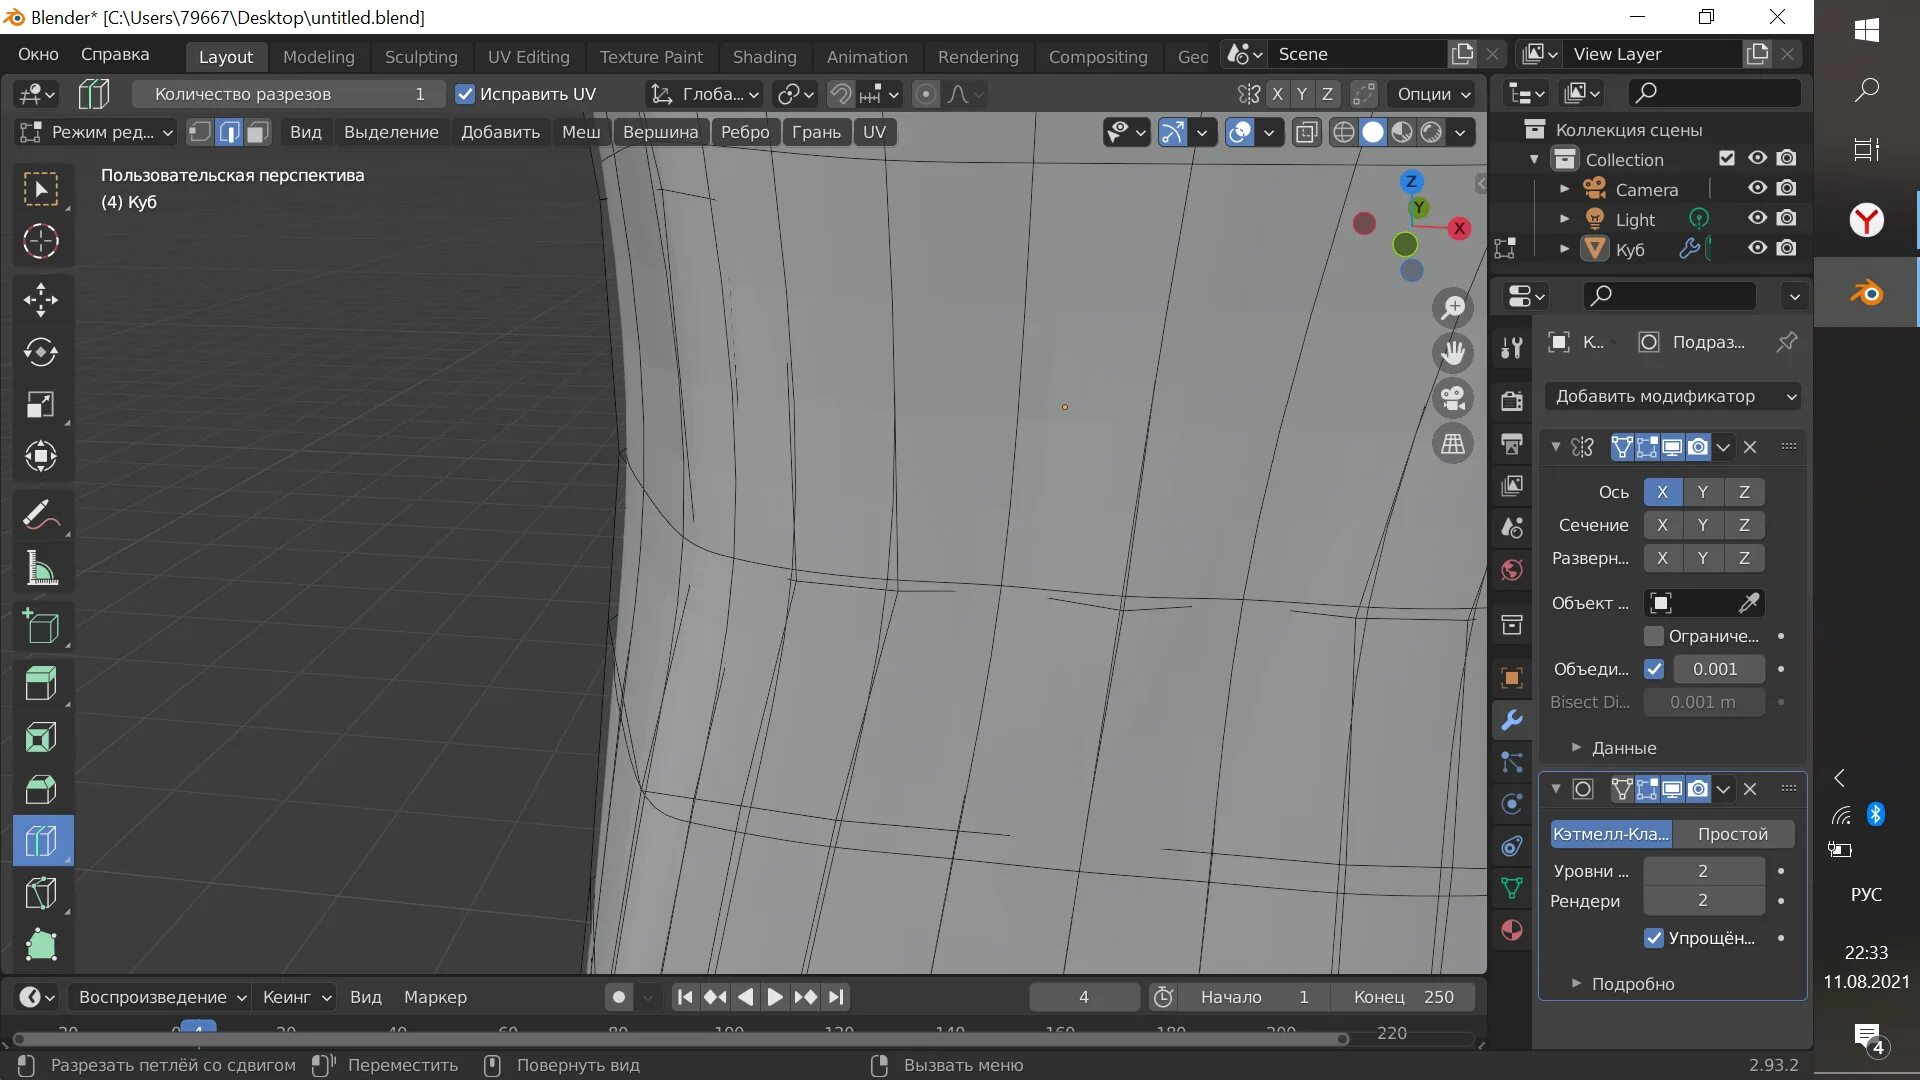1920x1082 pixels.
Task: Select the Rotate tool
Action: tap(40, 352)
